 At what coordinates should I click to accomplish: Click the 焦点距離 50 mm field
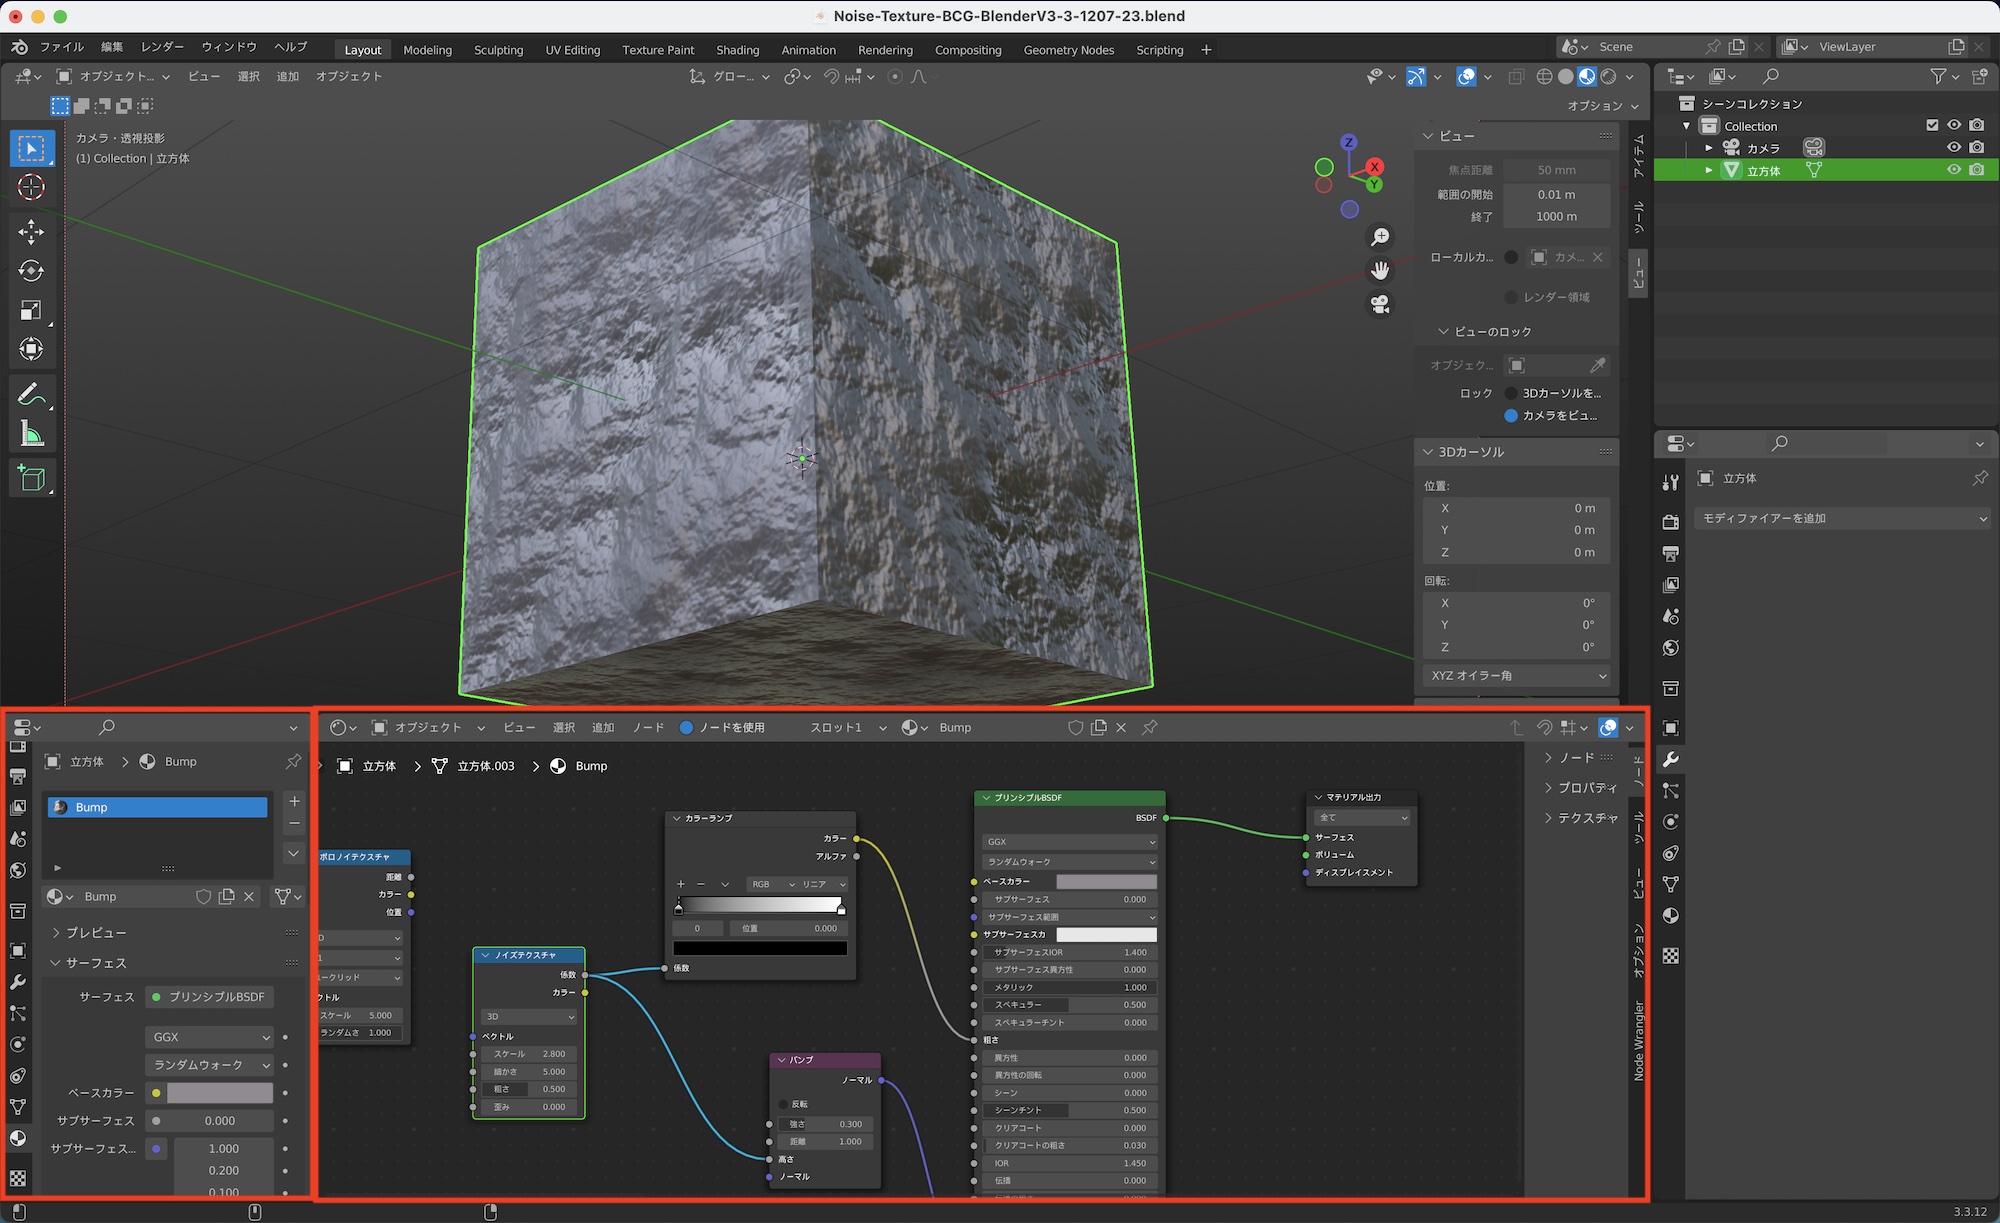tap(1556, 170)
